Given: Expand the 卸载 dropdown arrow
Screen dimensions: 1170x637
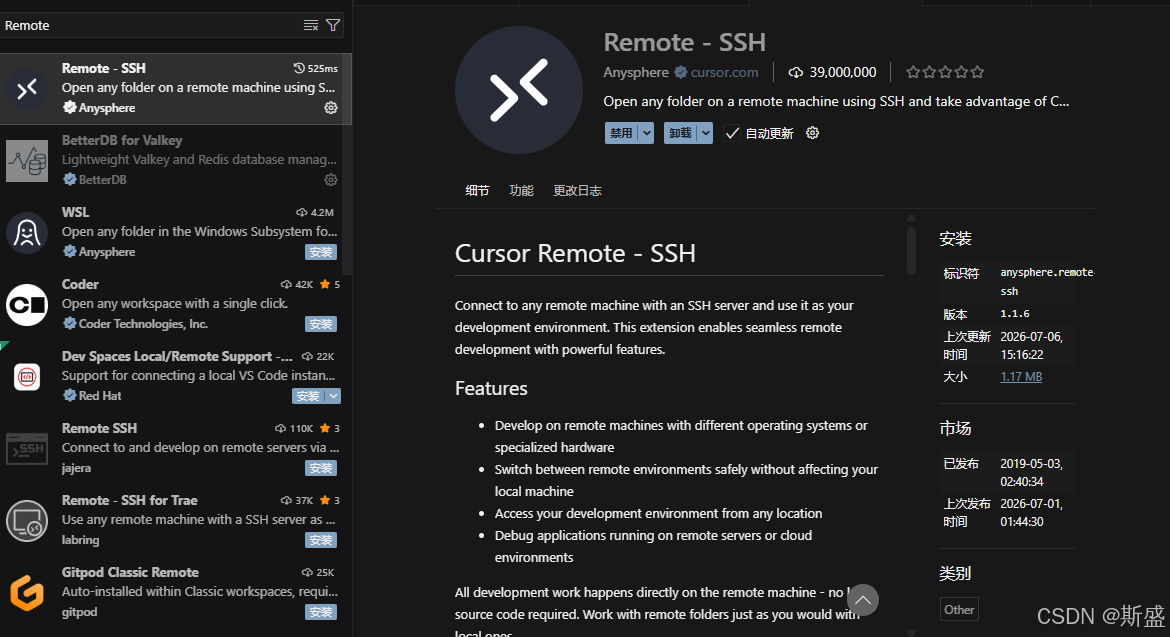Looking at the screenshot, I should pos(705,133).
